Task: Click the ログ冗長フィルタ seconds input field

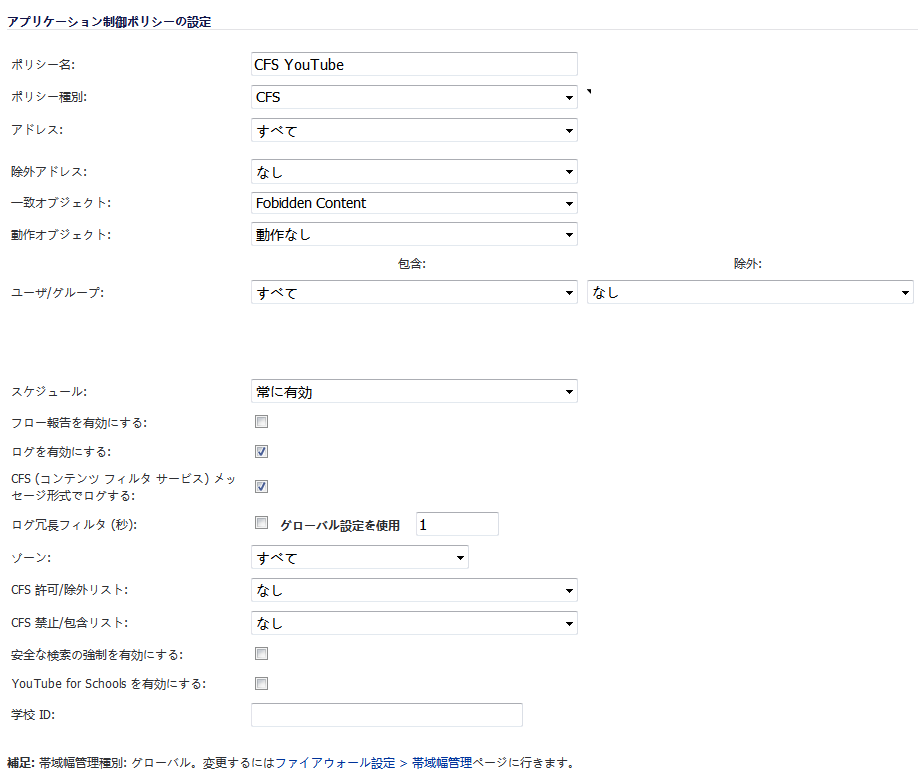Action: click(x=457, y=524)
